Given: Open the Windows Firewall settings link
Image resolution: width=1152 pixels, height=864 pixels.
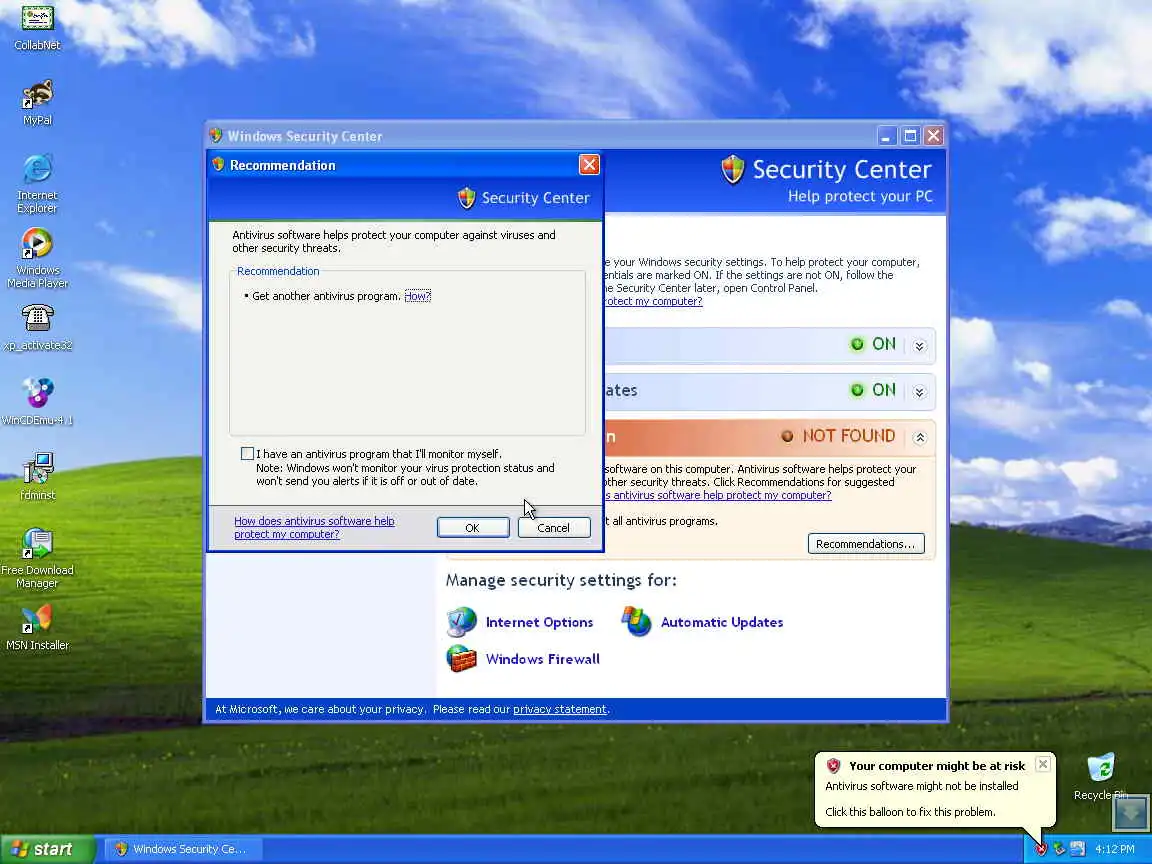Looking at the screenshot, I should (x=542, y=659).
